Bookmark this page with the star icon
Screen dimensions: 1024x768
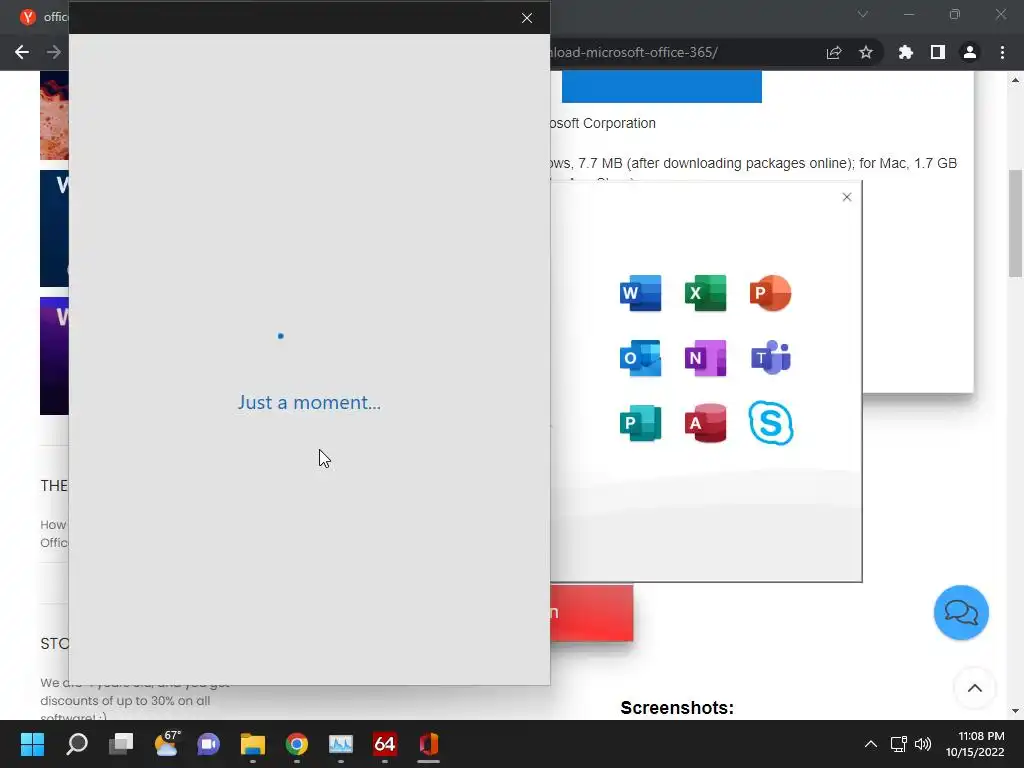866,52
